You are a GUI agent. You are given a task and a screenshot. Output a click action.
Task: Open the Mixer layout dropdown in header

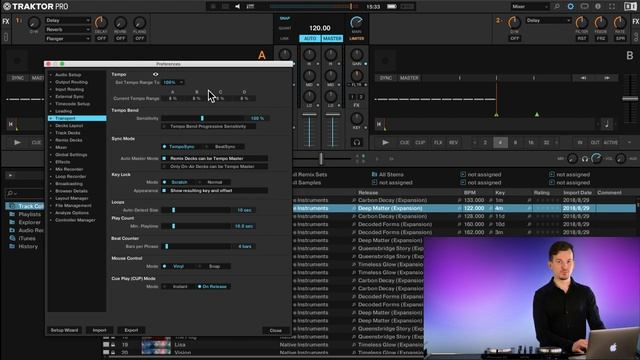[530, 7]
